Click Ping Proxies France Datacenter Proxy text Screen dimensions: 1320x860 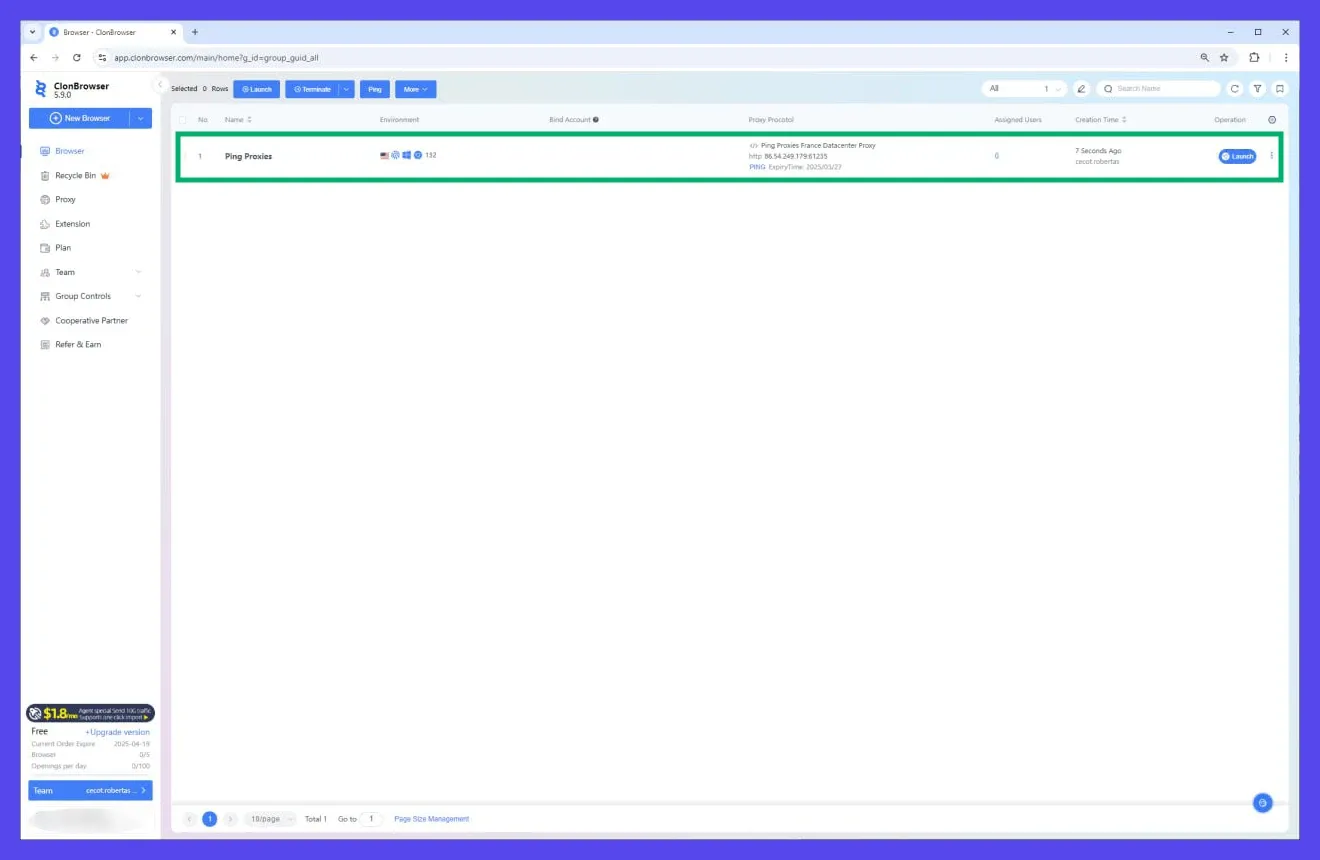(818, 145)
